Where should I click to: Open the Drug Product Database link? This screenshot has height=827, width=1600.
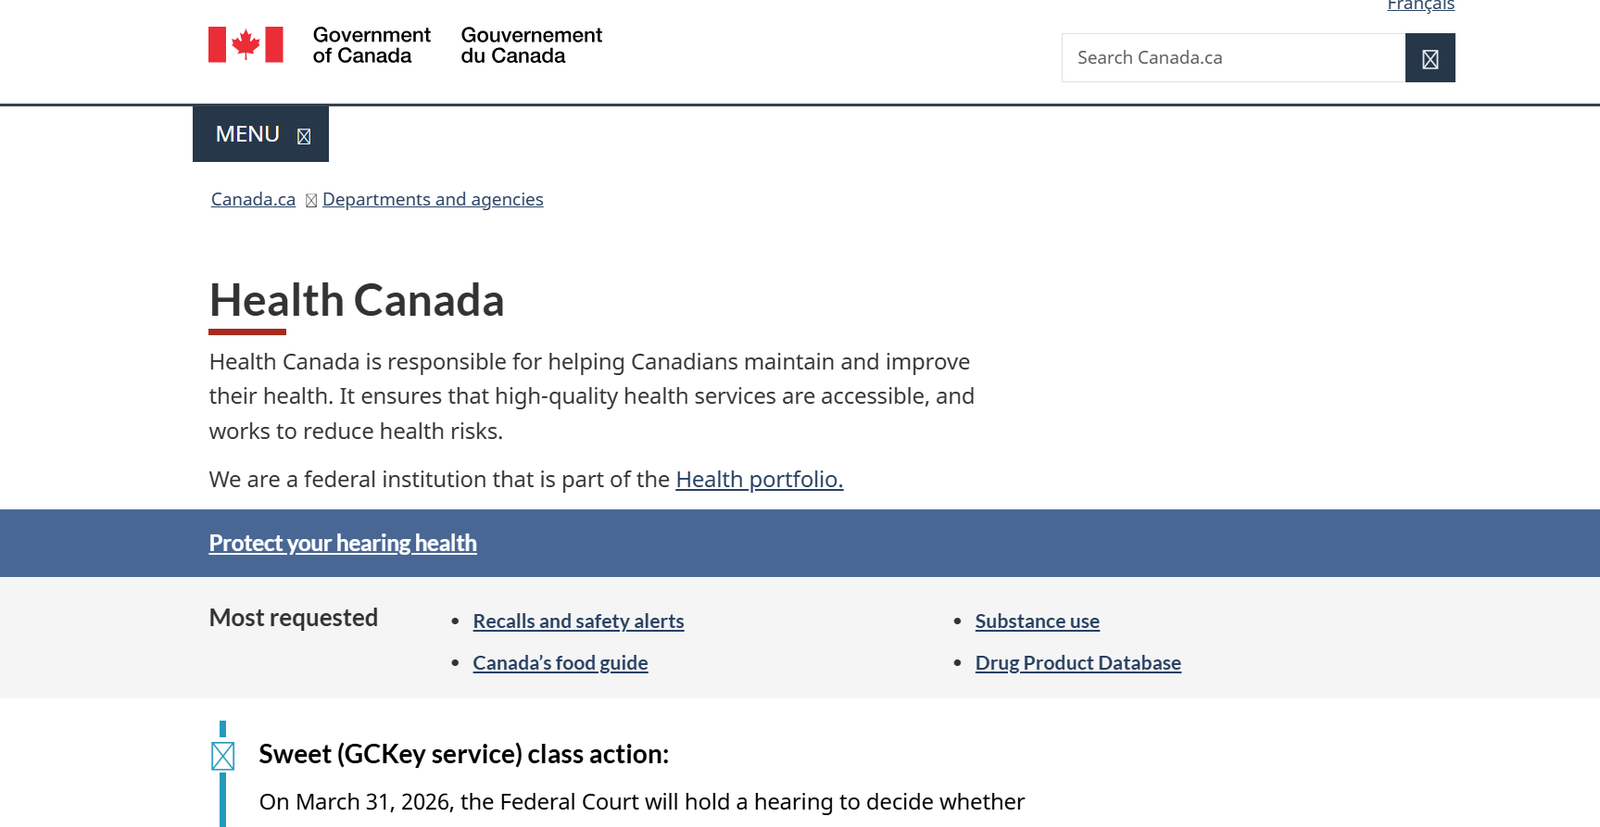(x=1078, y=663)
